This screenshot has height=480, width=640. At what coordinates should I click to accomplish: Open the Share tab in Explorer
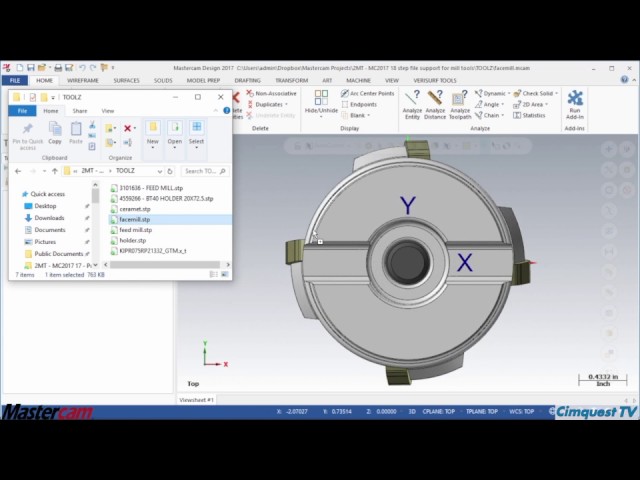point(80,111)
